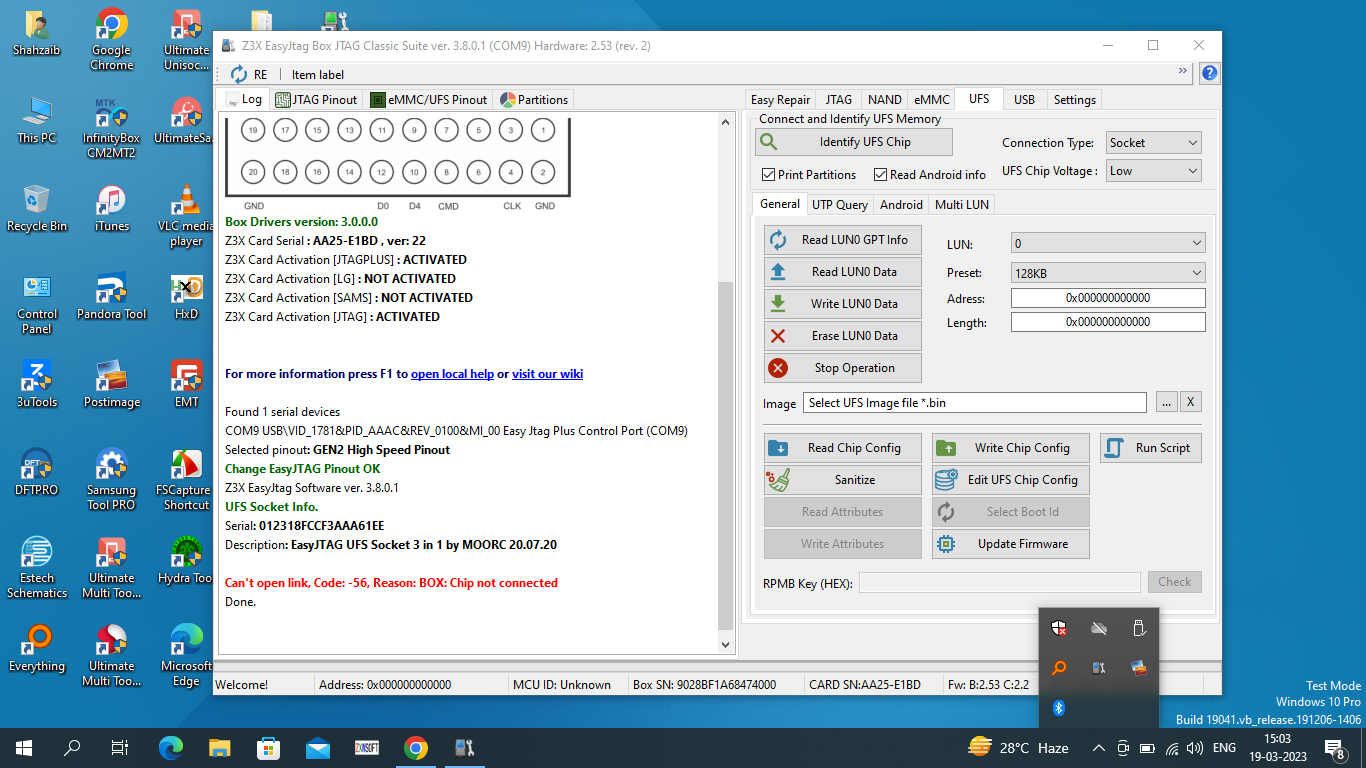1366x768 pixels.
Task: Open Postimage desktop icon
Action: click(x=111, y=384)
